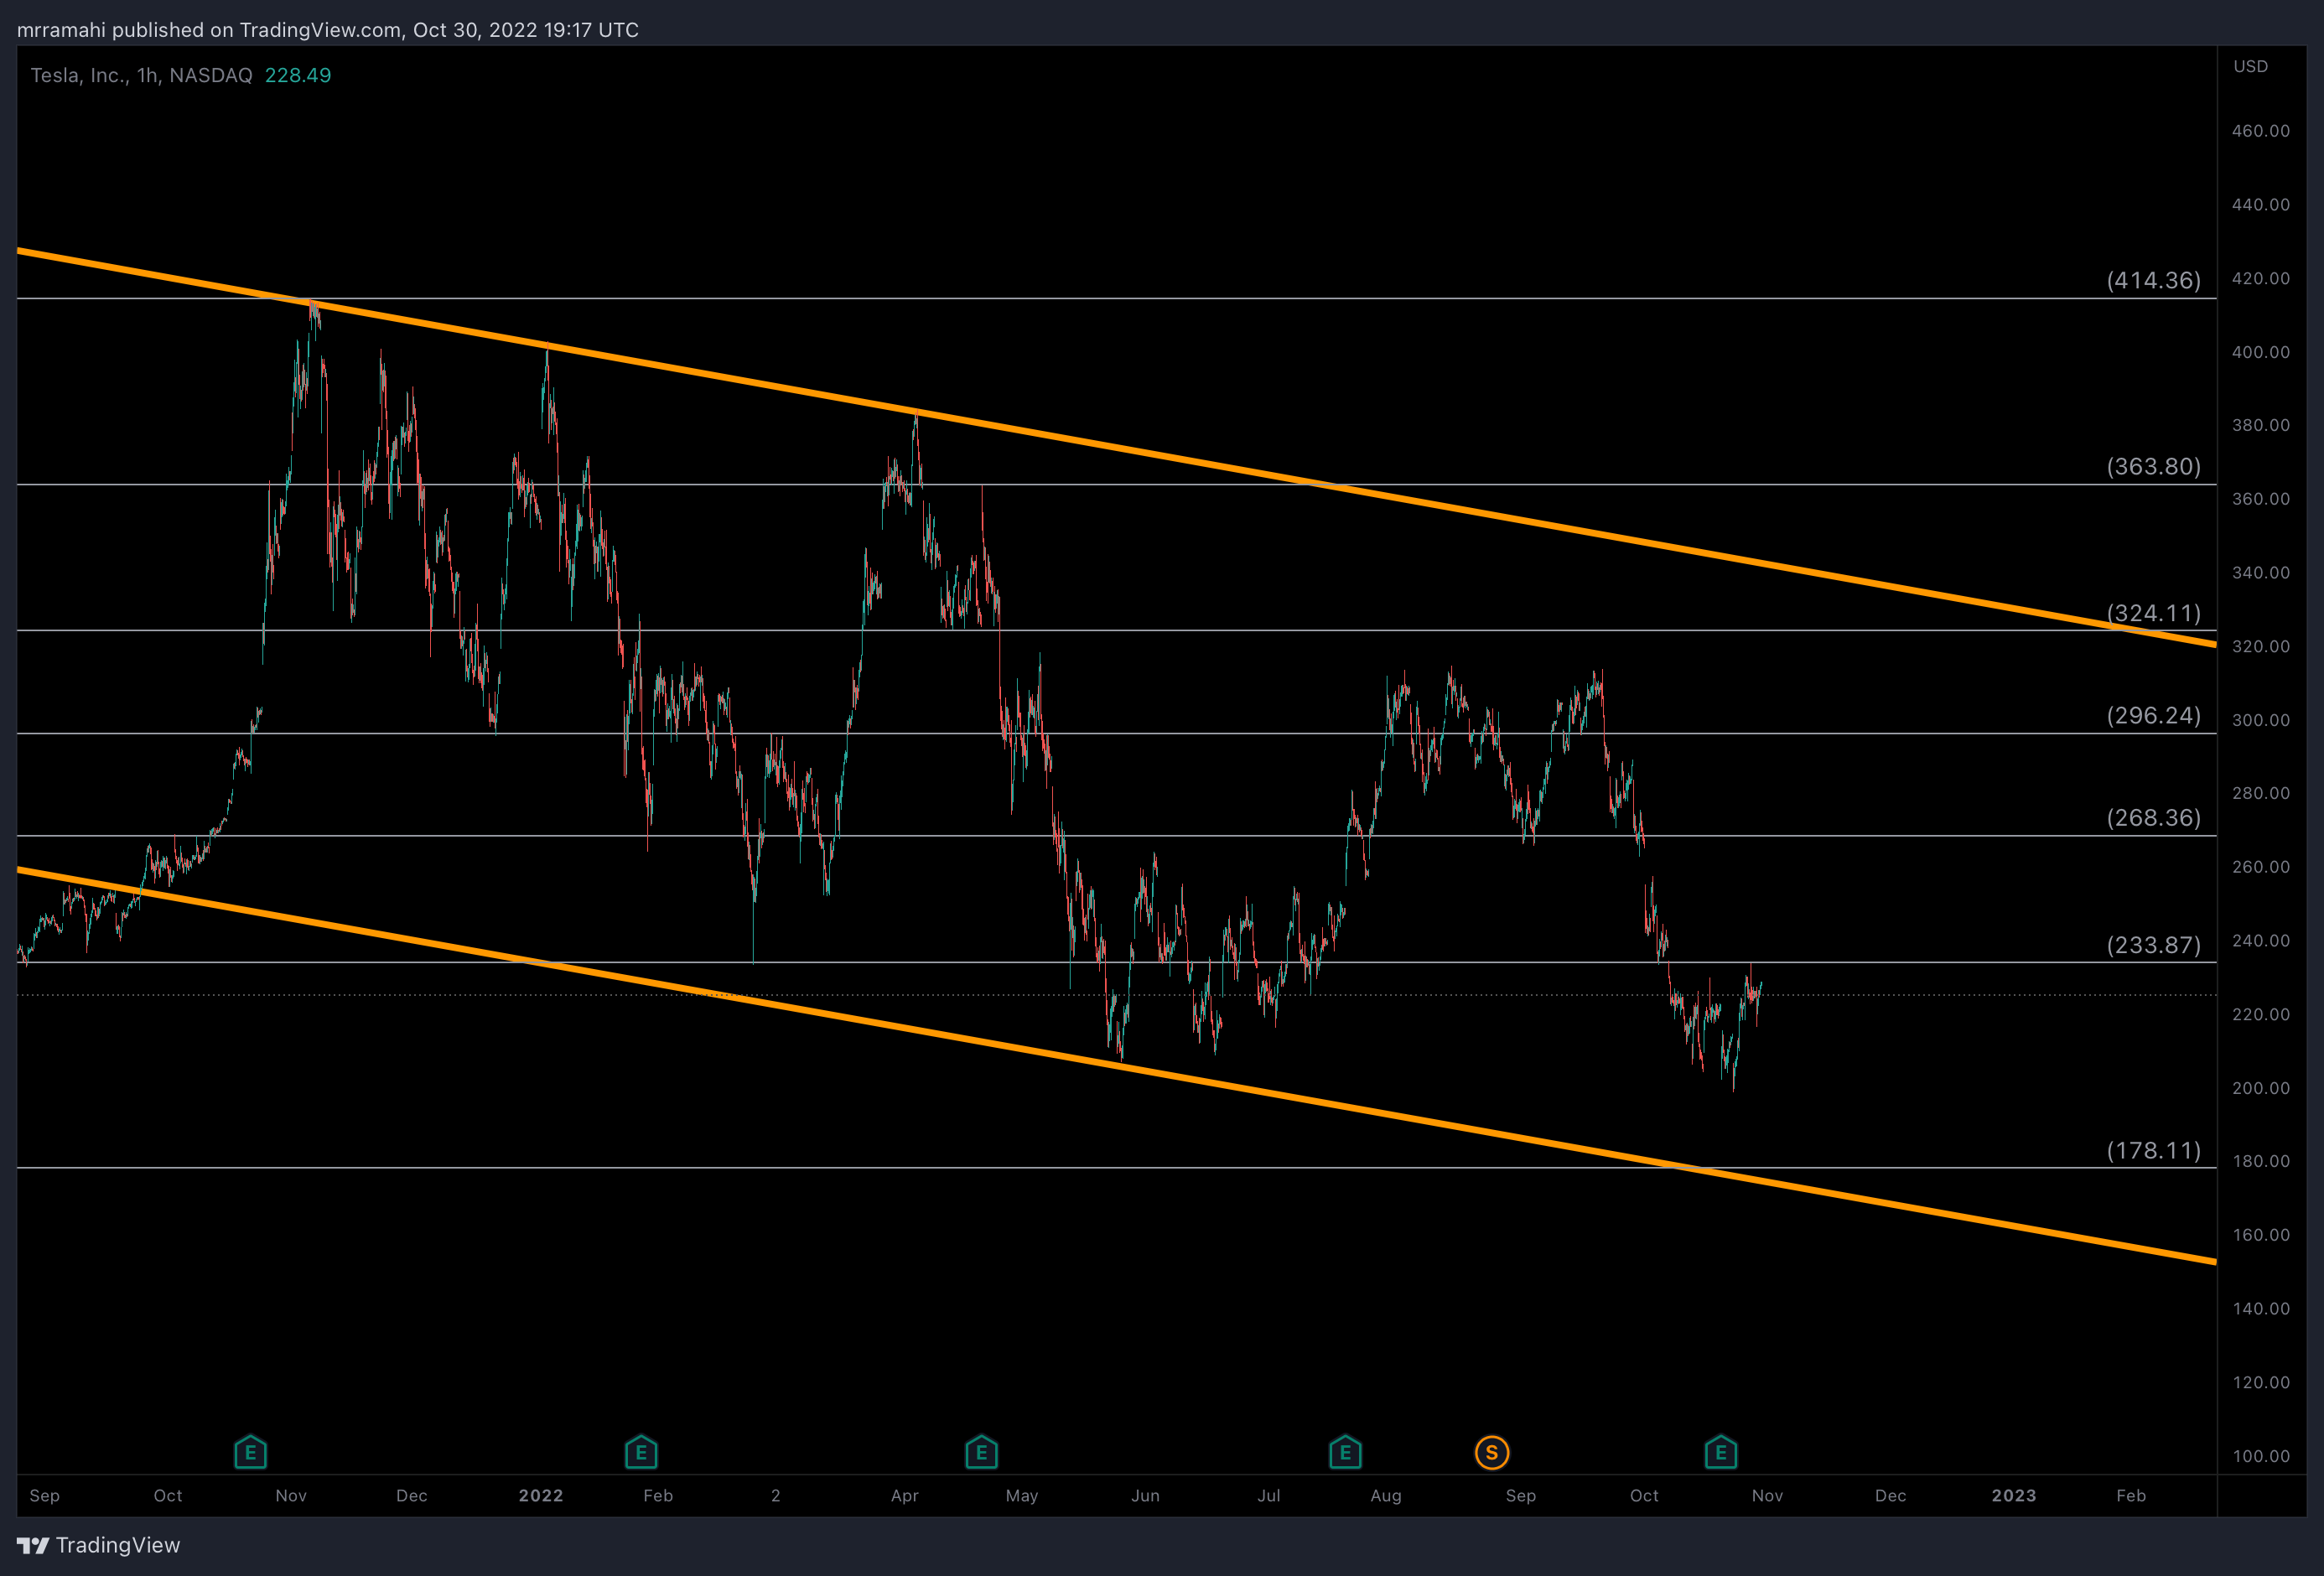
Task: Click the green 228.49 last price value
Action: pos(298,75)
